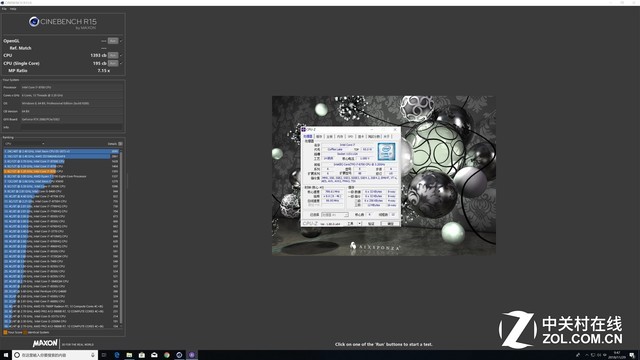Image resolution: width=640 pixels, height=360 pixels.
Task: Switch to the 处理器 tab in CPU-Z
Action: 308,136
